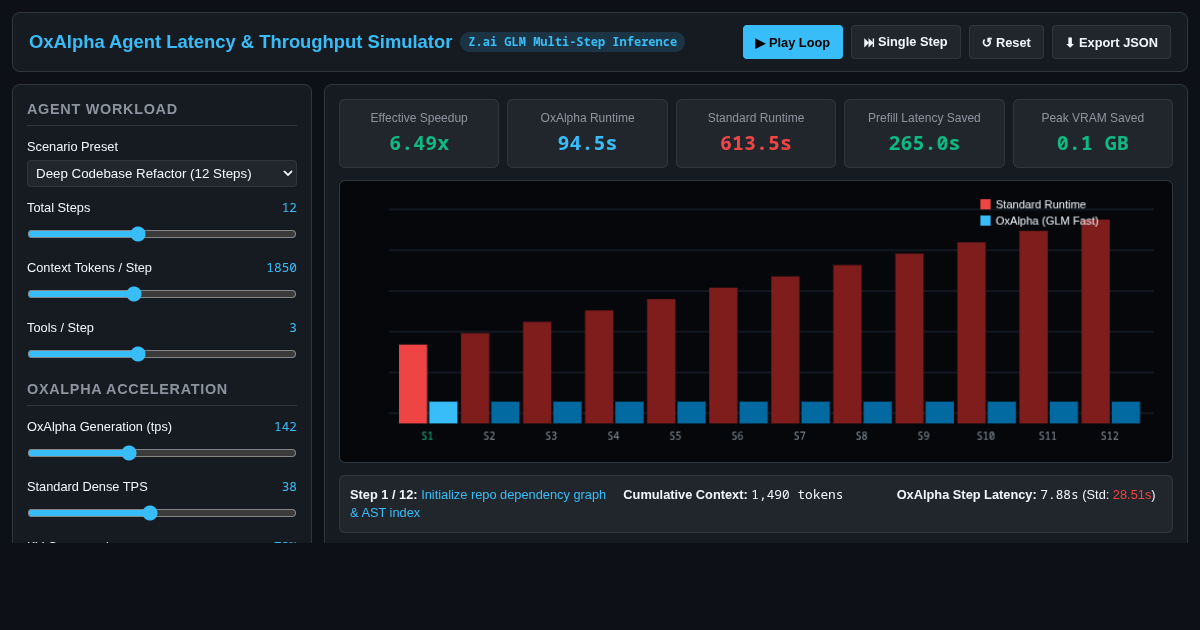Toggle Standard Runtime legend entry
Viewport: 1200px width, 630px height.
click(1033, 204)
